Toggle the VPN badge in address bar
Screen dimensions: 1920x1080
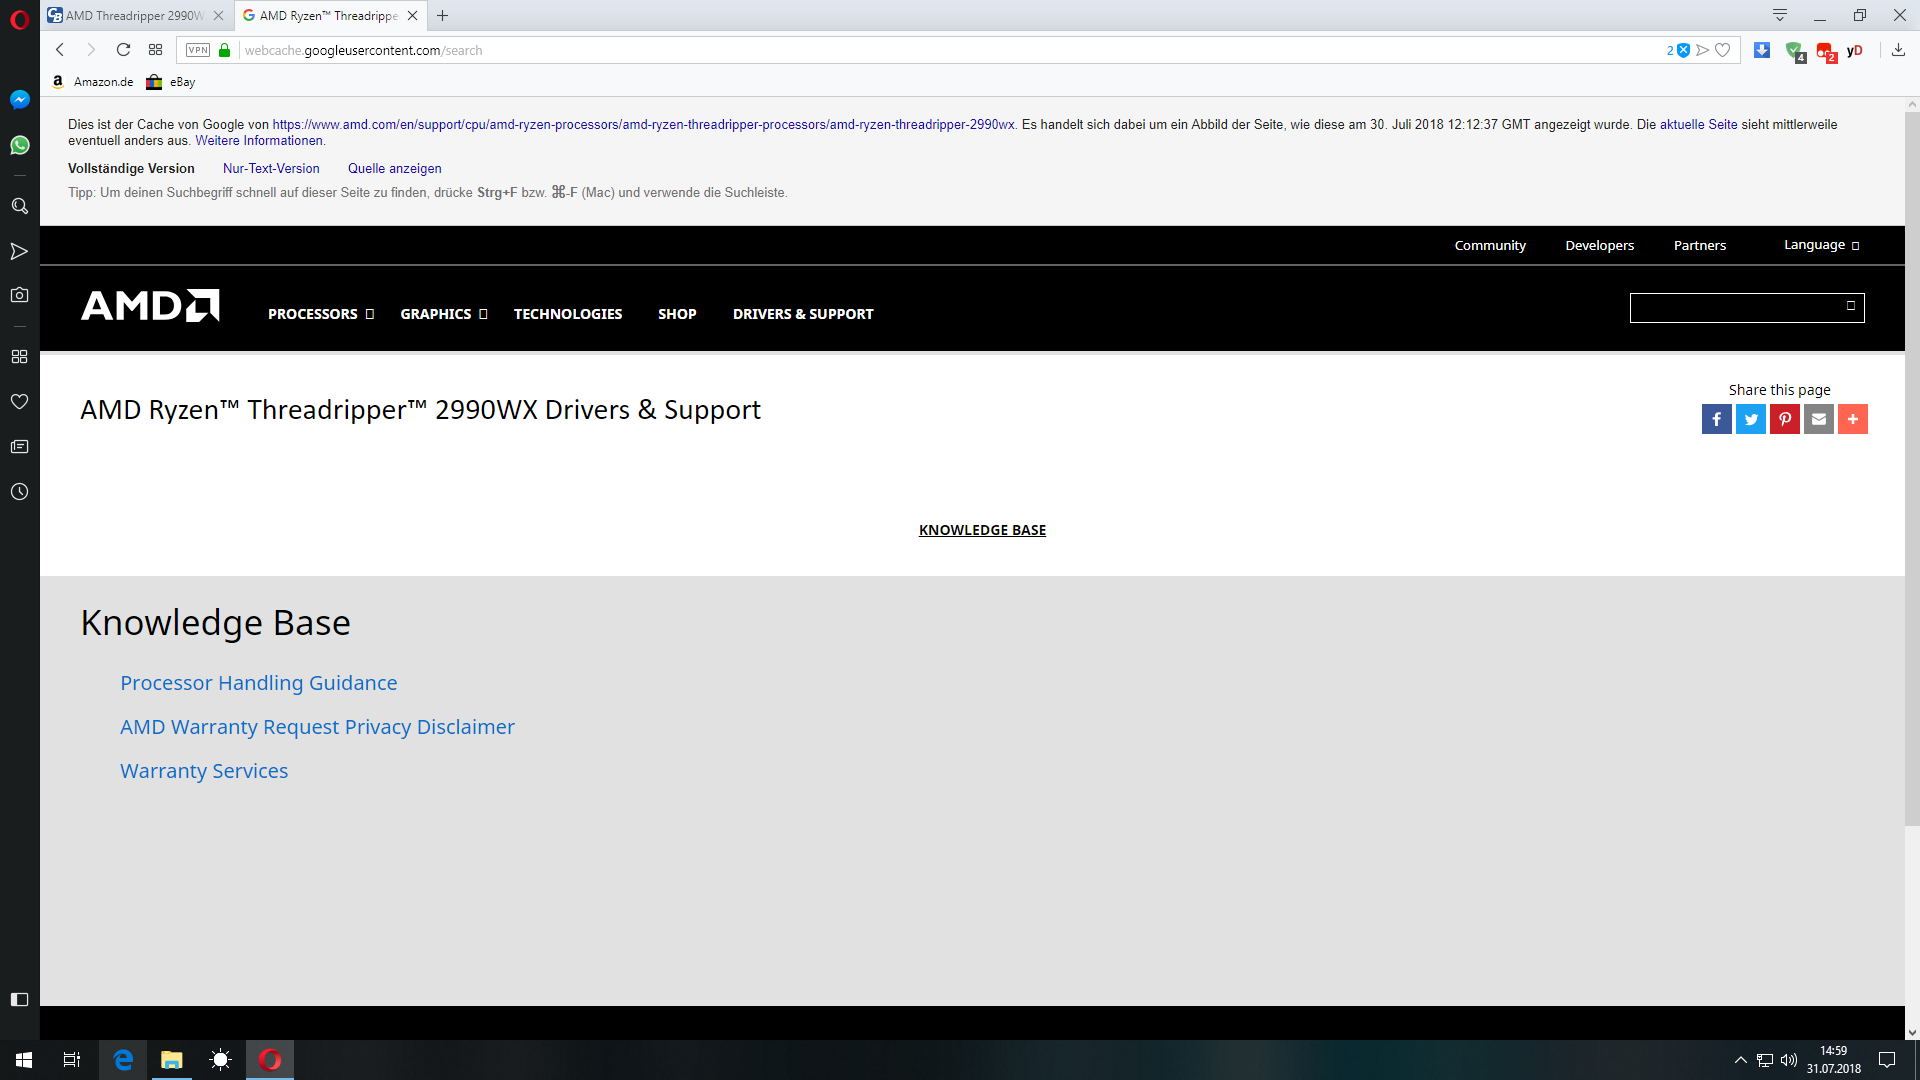[198, 50]
